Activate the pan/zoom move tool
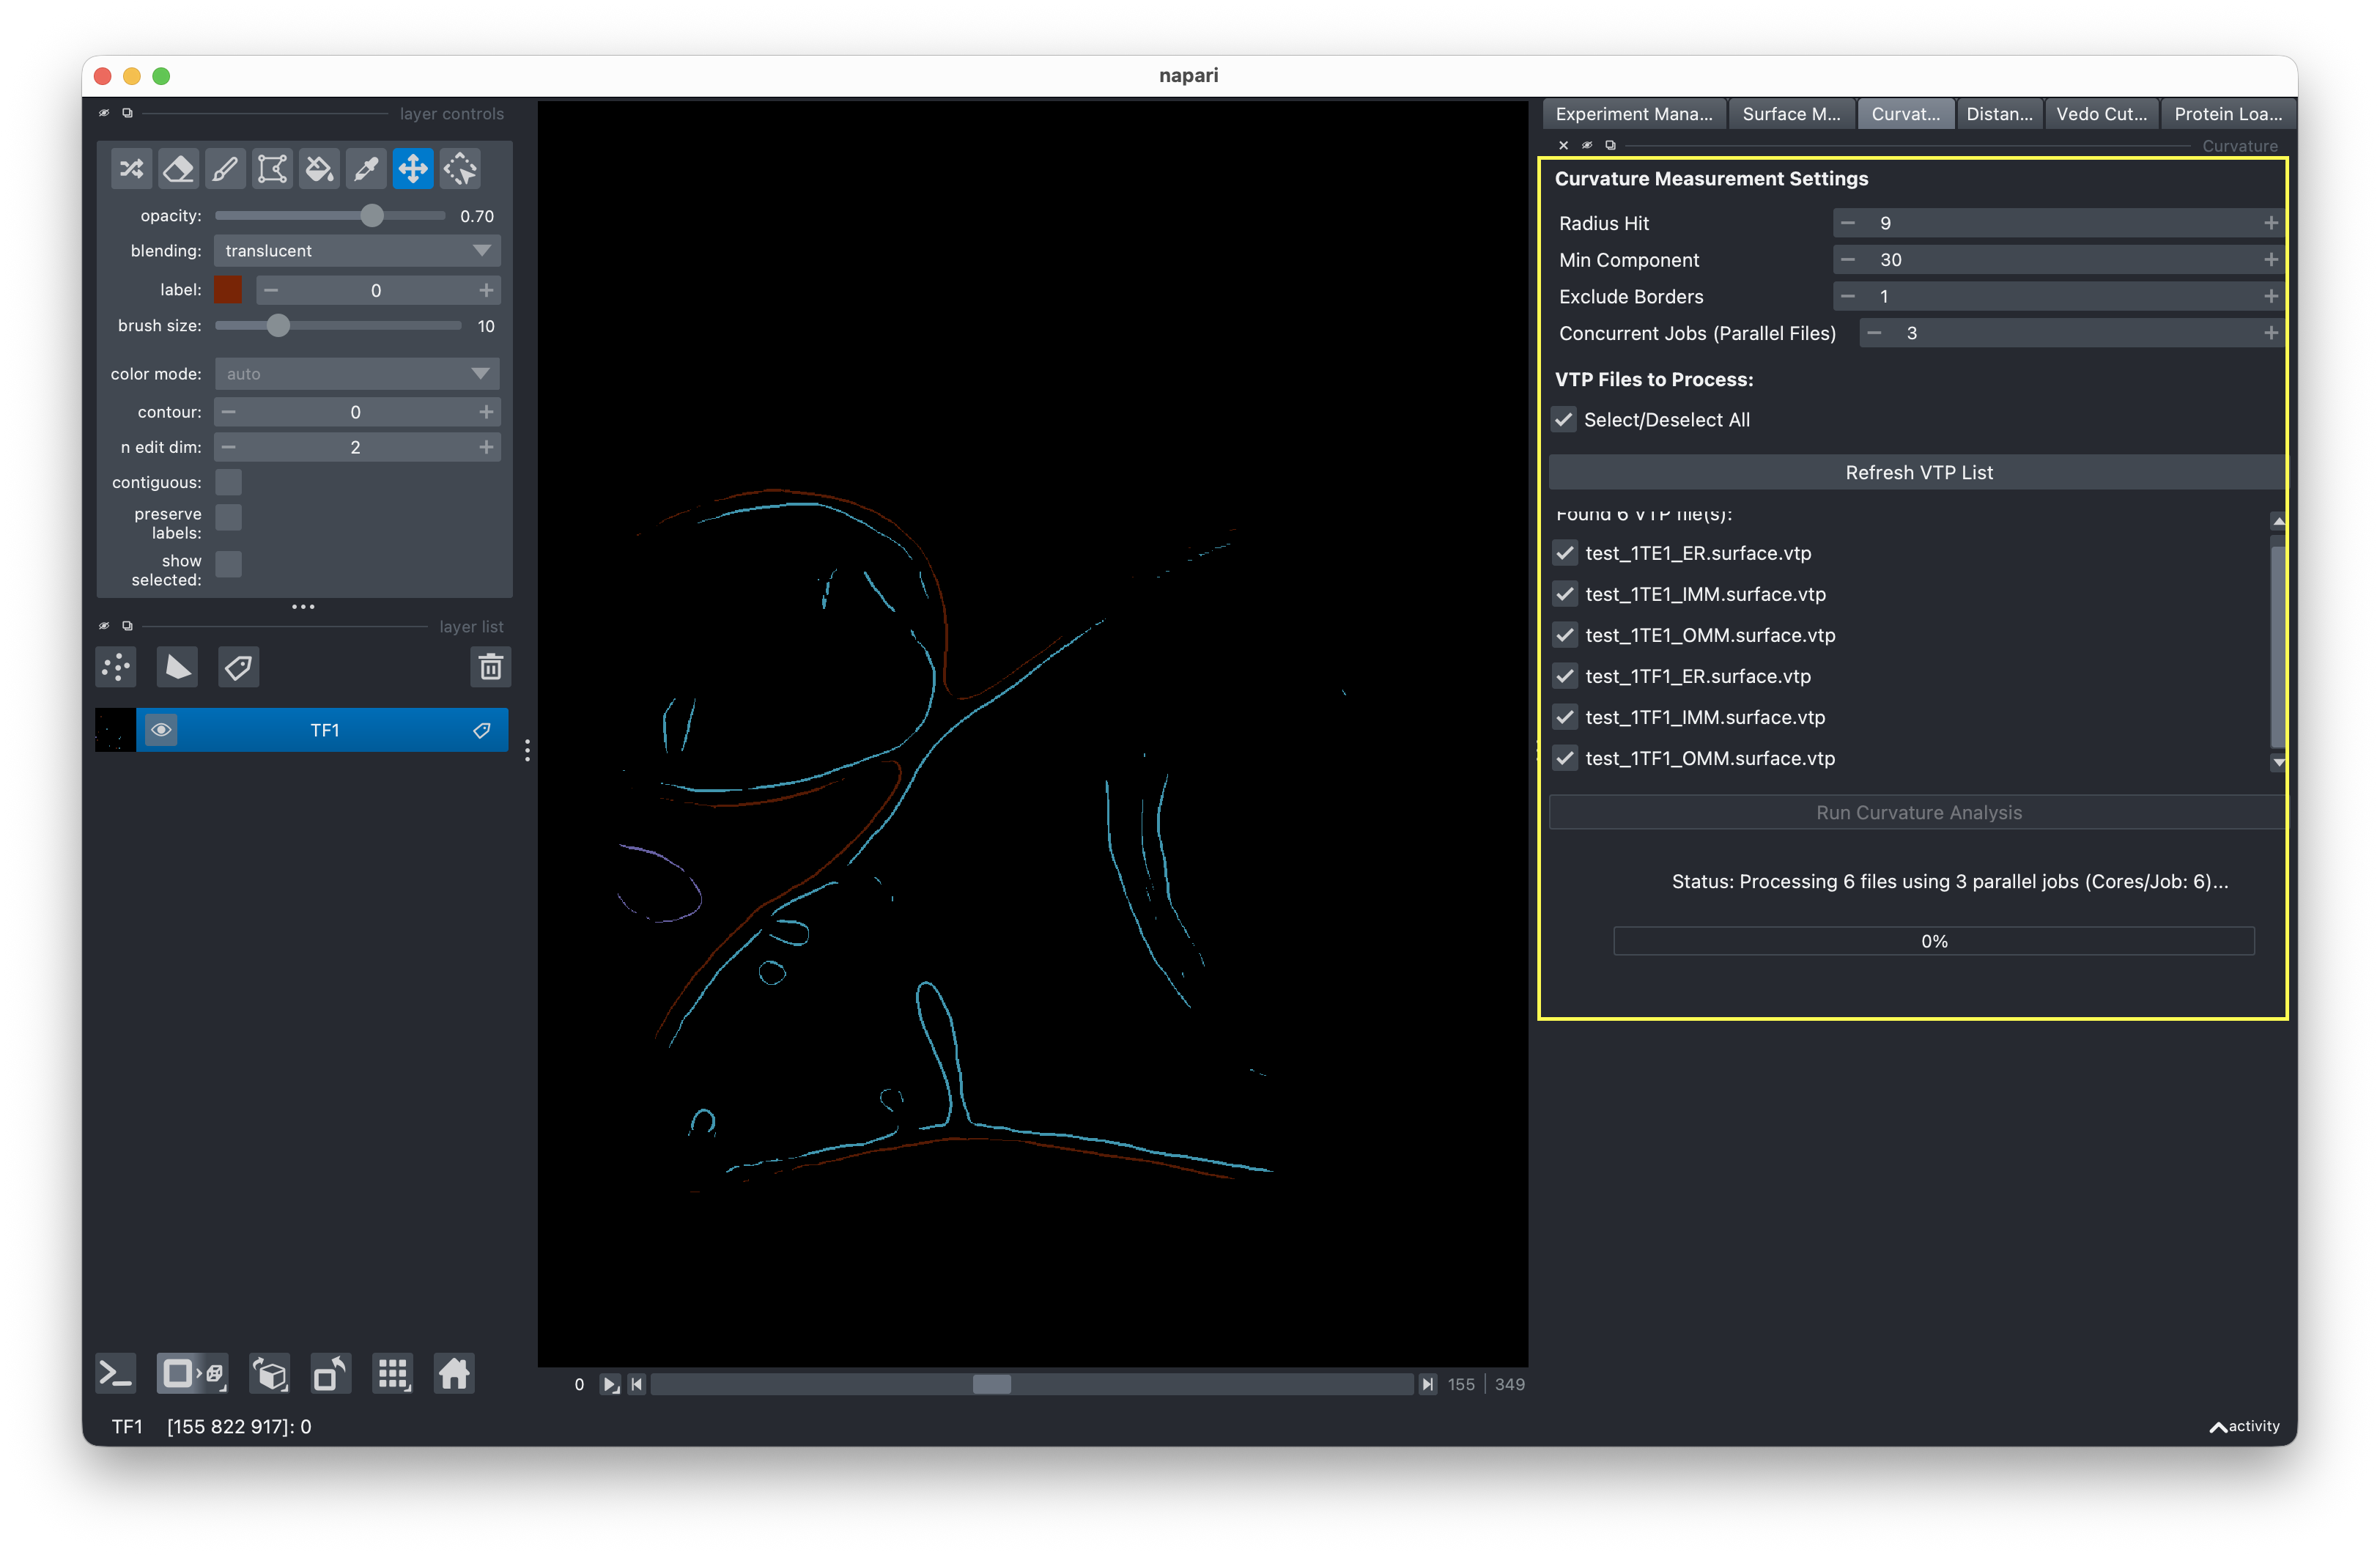This screenshot has width=2380, height=1555. tap(413, 169)
